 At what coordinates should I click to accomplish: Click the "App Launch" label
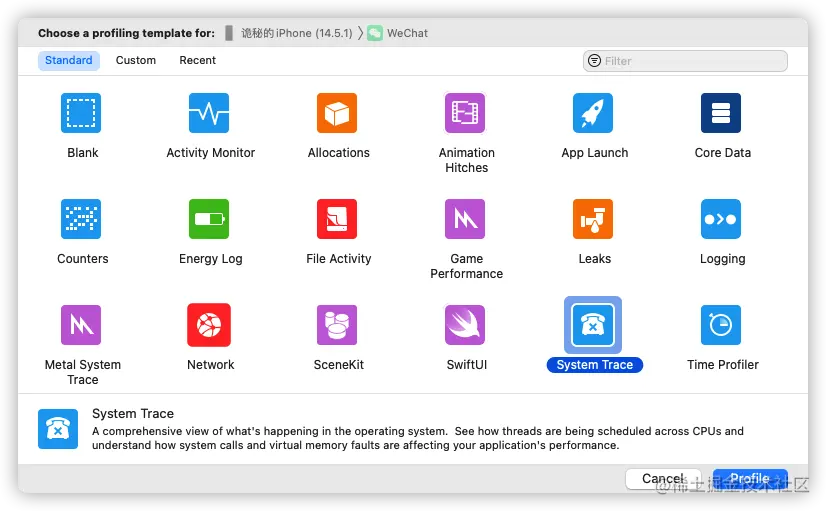click(595, 153)
